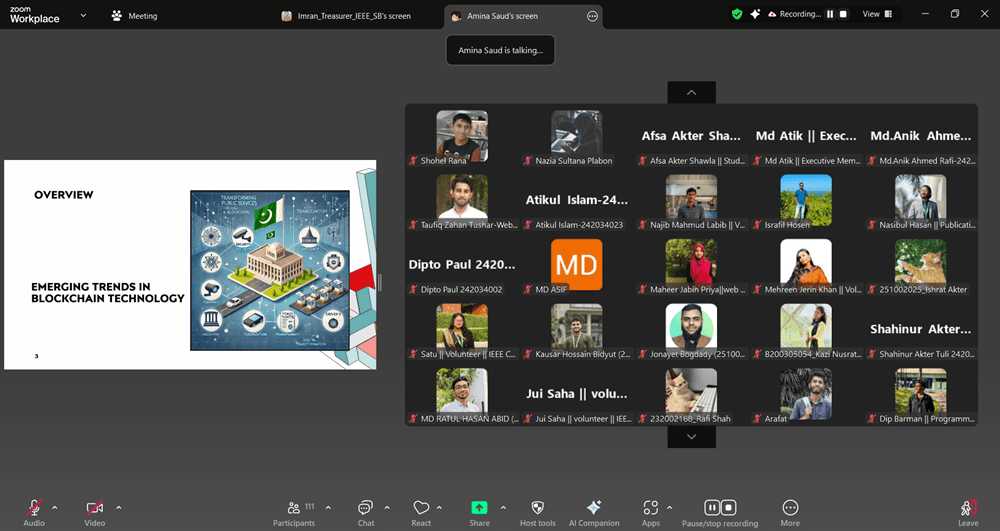Open the React emoji menu
Image resolution: width=1000 pixels, height=531 pixels.
421,509
